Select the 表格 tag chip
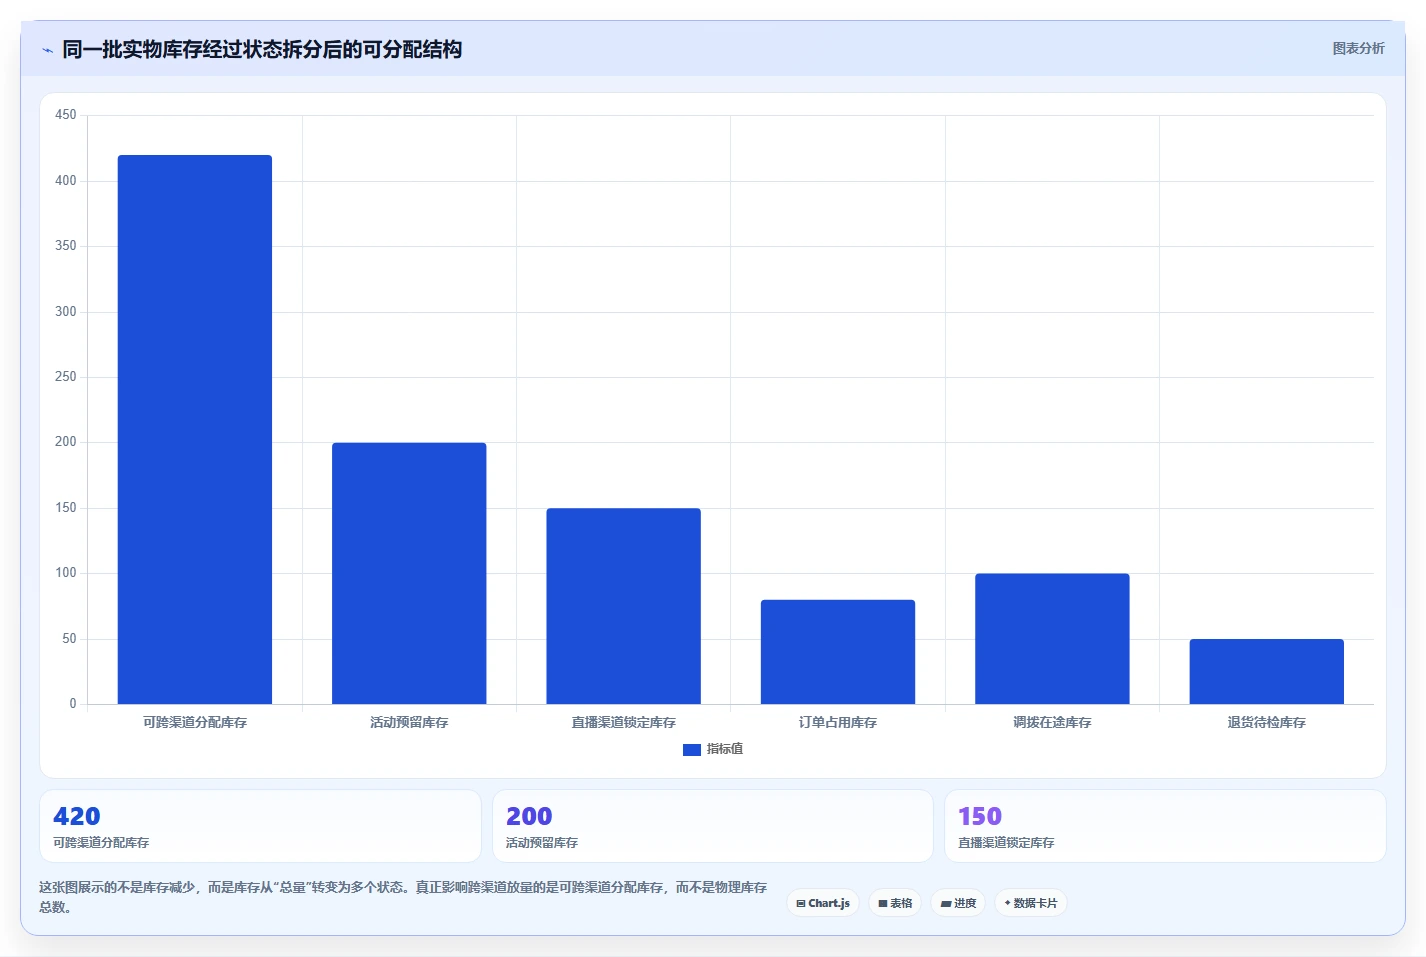 [895, 903]
